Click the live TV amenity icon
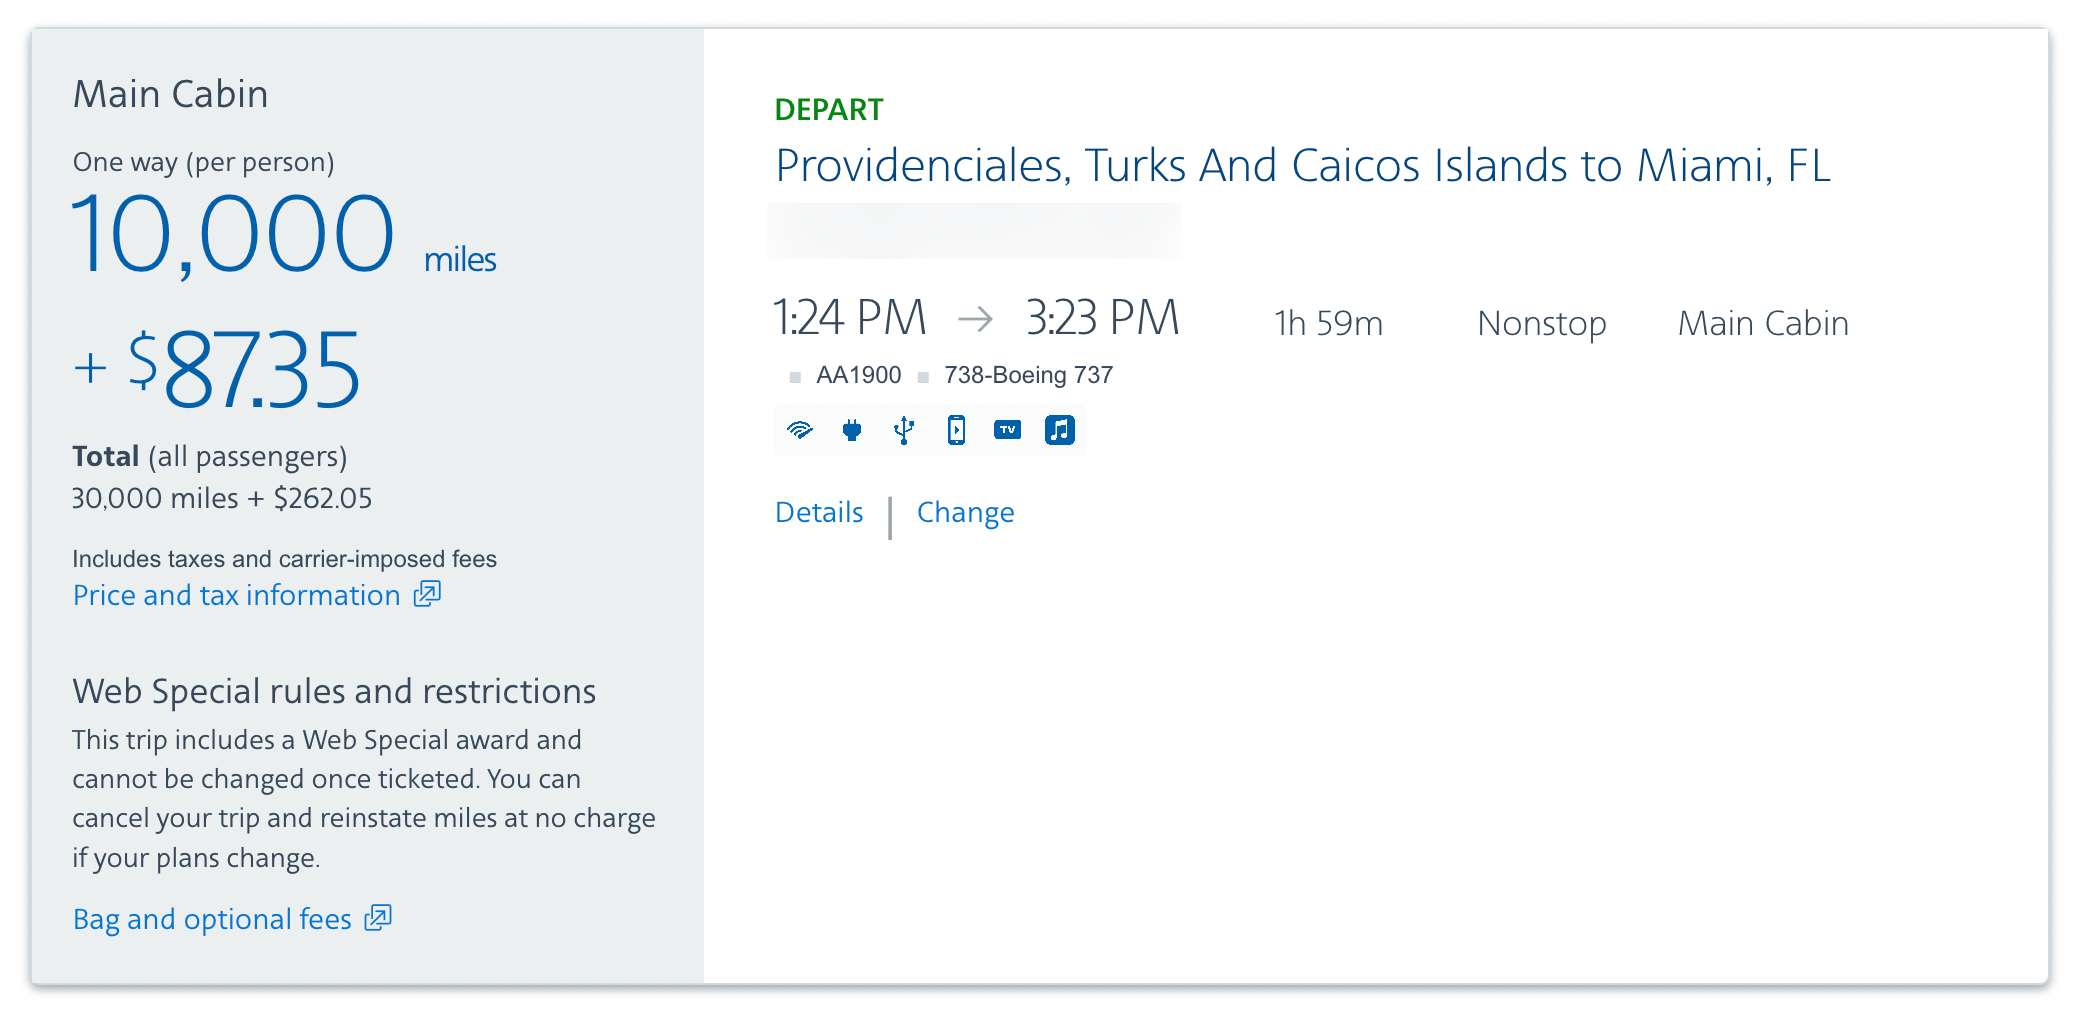 click(1007, 430)
